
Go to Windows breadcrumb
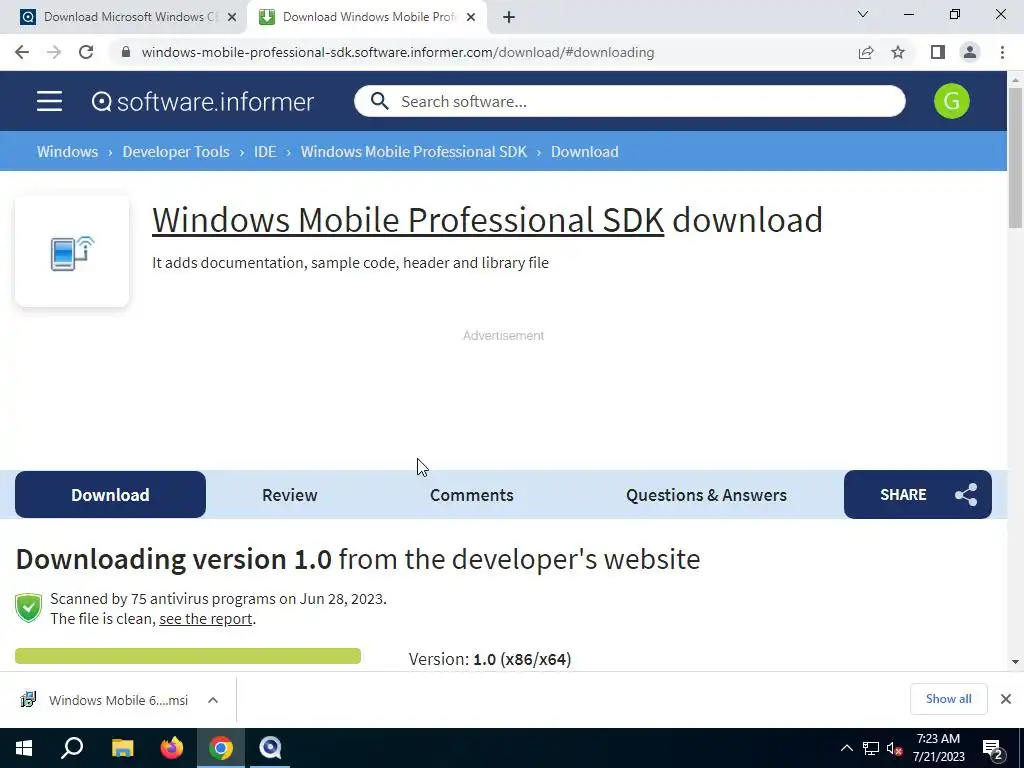pos(67,152)
